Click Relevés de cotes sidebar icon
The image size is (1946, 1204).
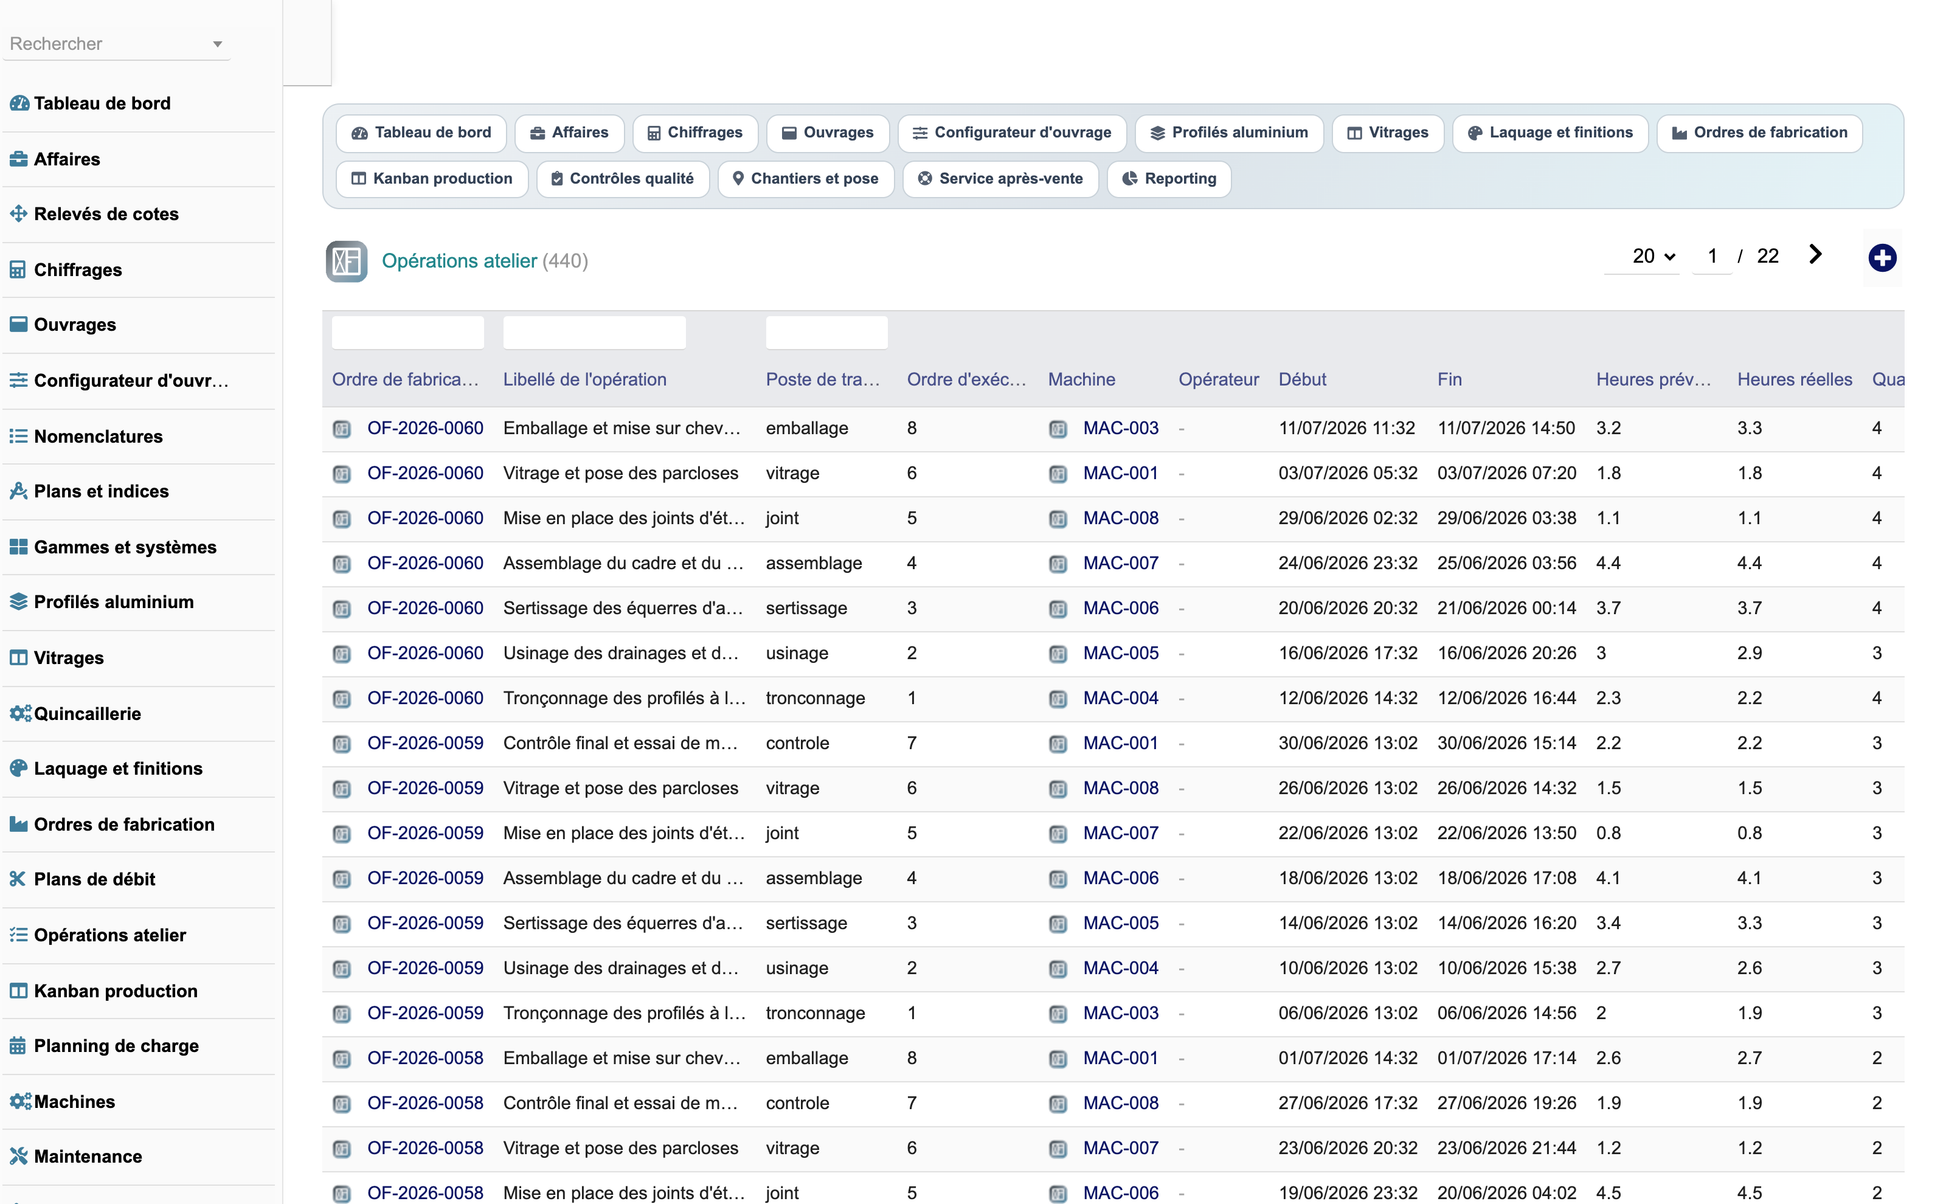point(19,214)
